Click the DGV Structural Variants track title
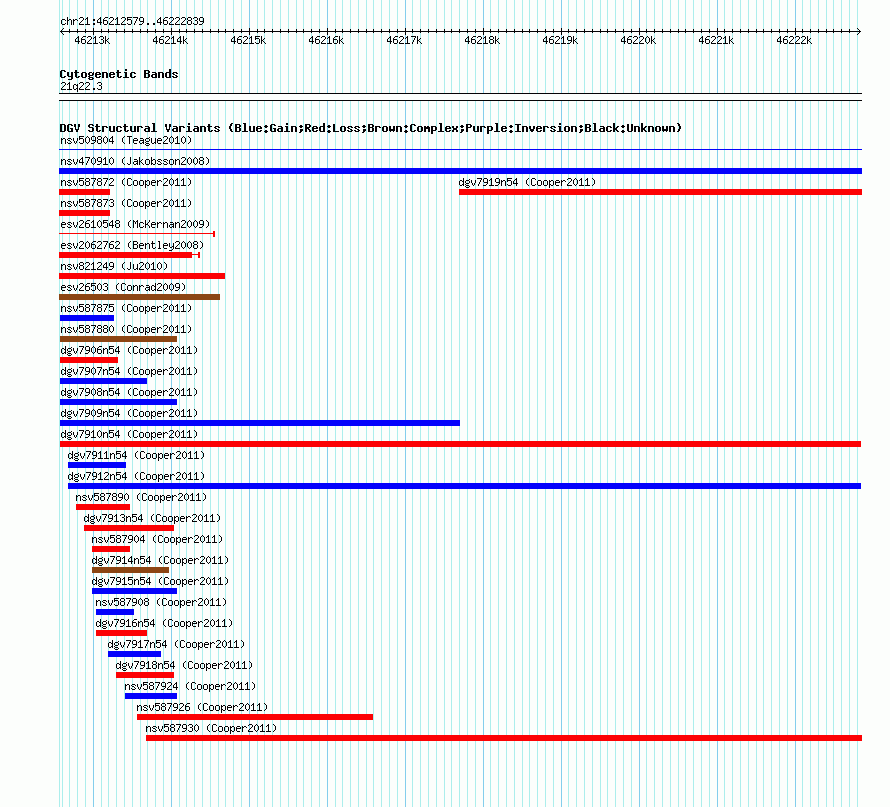 tap(370, 128)
